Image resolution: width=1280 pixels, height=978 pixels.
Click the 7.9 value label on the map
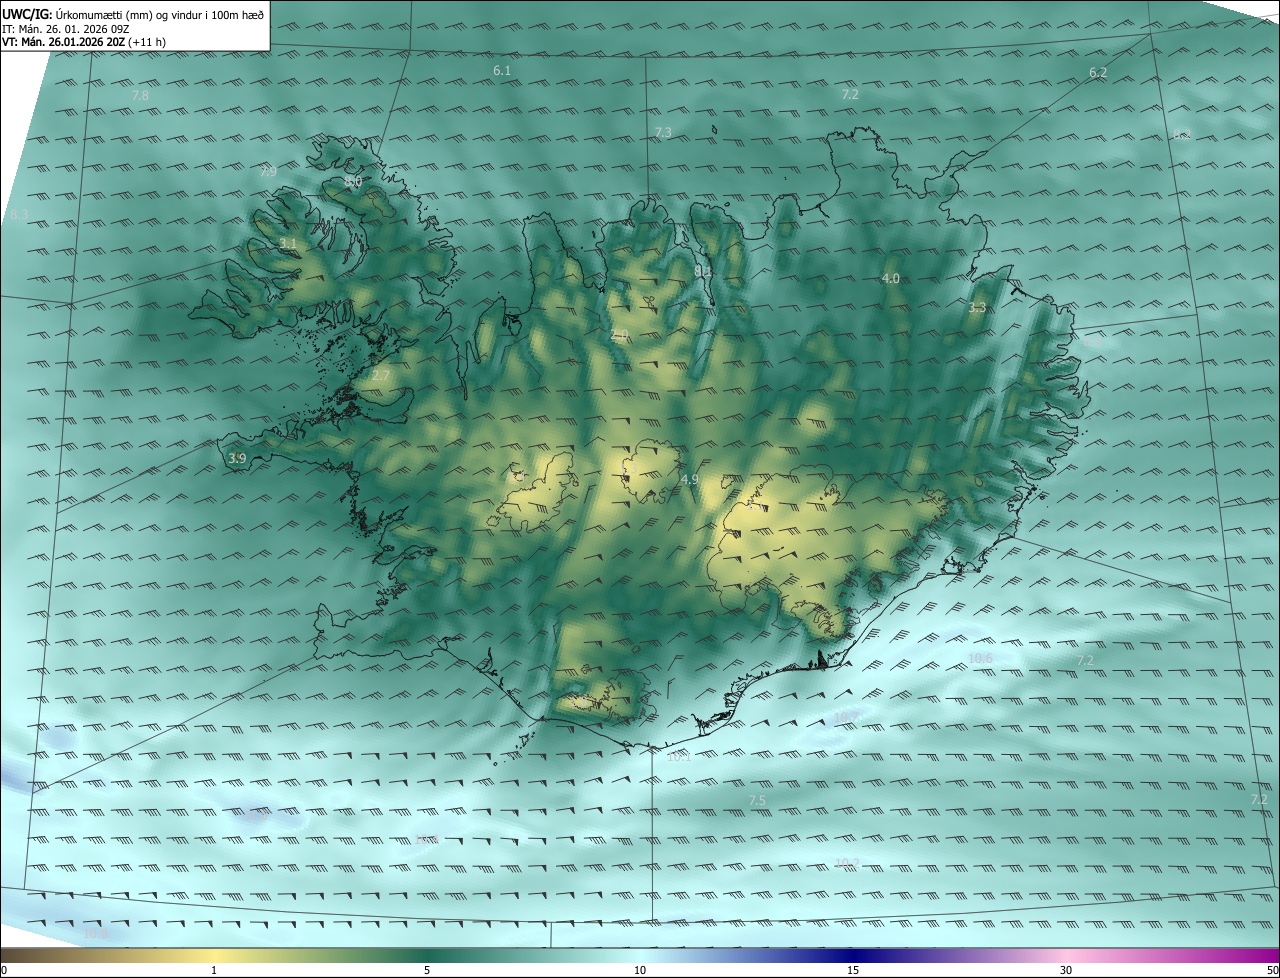pyautogui.click(x=268, y=172)
